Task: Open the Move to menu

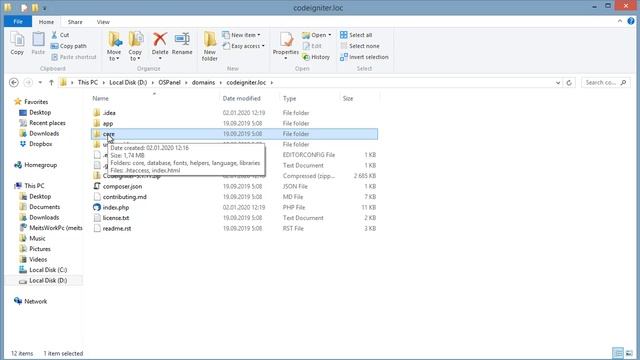Action: coord(114,46)
